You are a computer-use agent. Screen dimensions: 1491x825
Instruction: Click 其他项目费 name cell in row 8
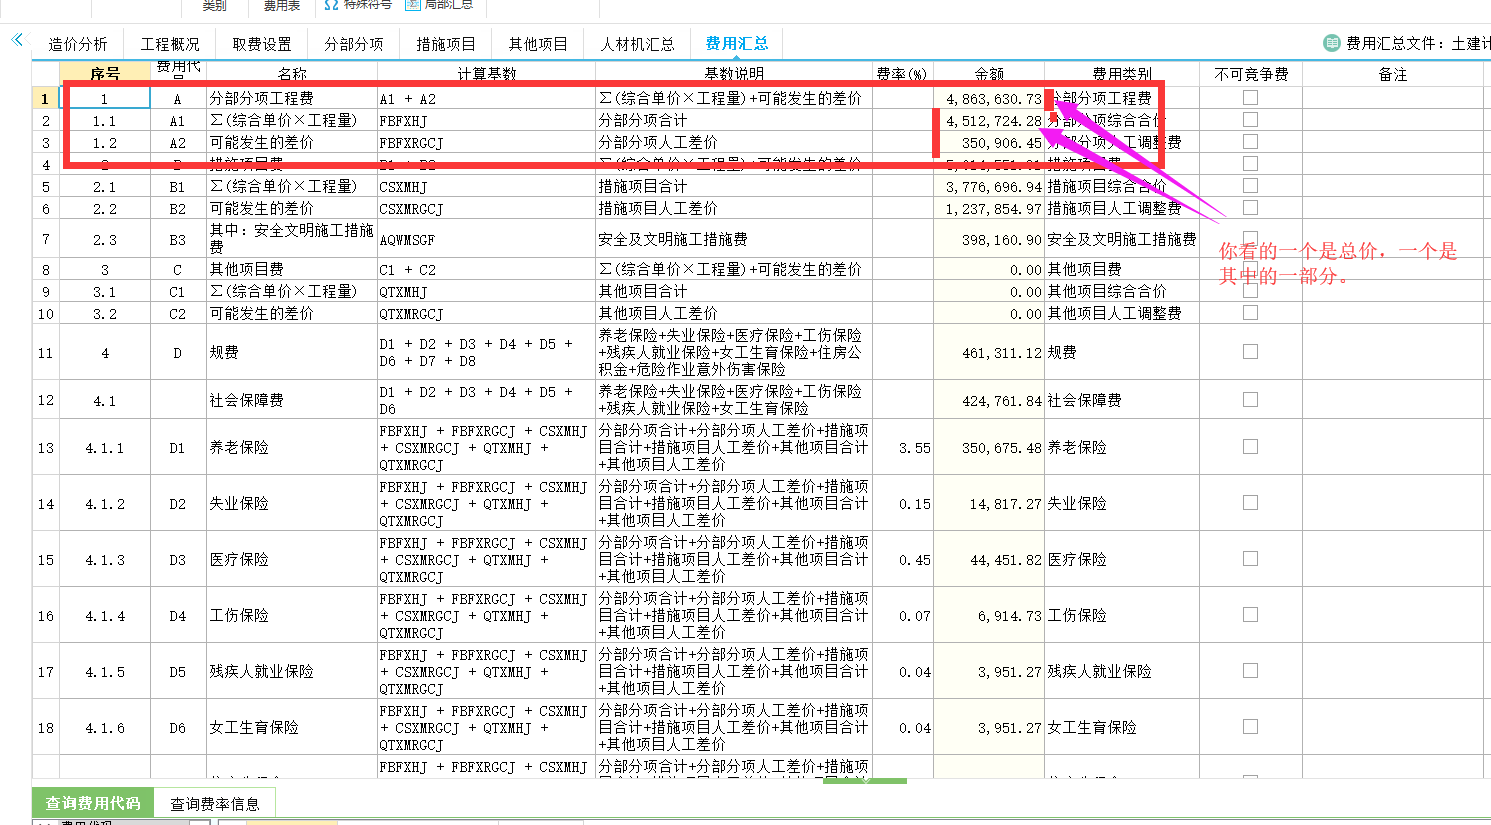(x=292, y=270)
